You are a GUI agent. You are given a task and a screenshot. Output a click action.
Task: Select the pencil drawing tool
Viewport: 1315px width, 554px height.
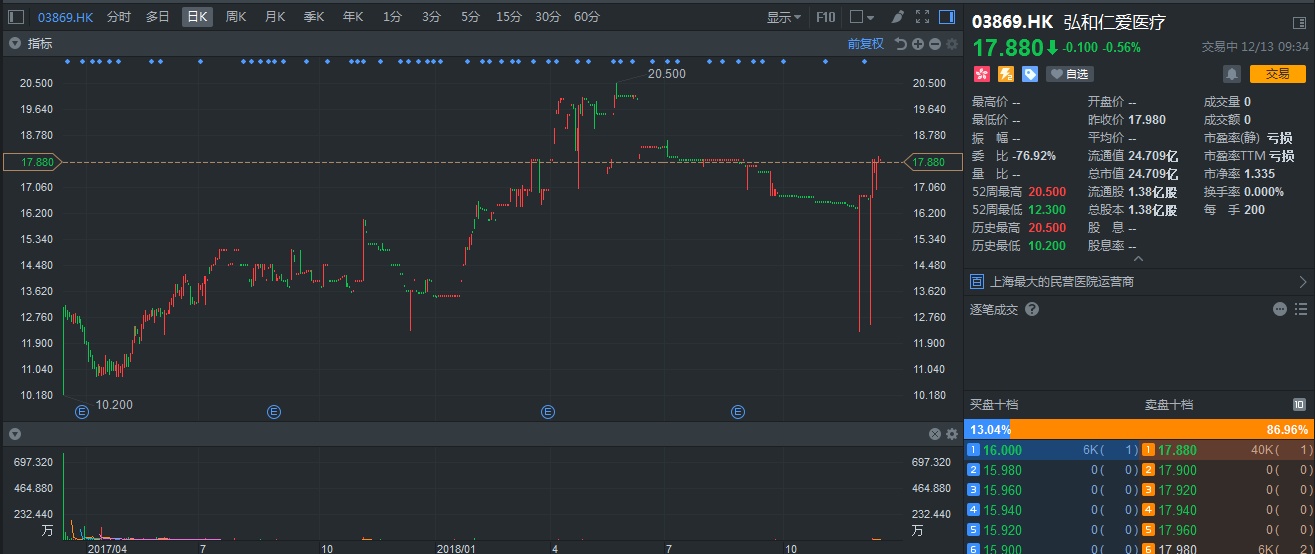tap(897, 17)
